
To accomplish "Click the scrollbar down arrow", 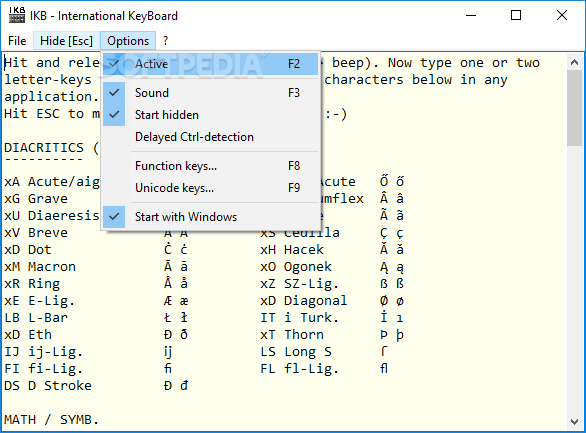I will coord(575,422).
